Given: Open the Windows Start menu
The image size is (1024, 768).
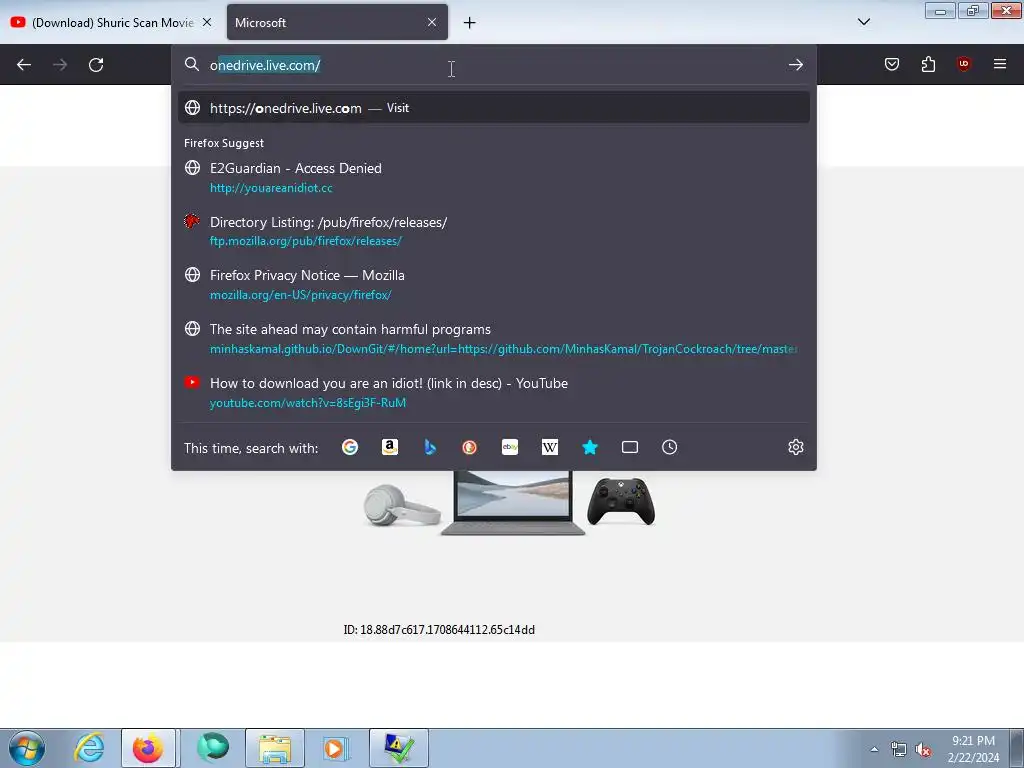Looking at the screenshot, I should click(27, 748).
